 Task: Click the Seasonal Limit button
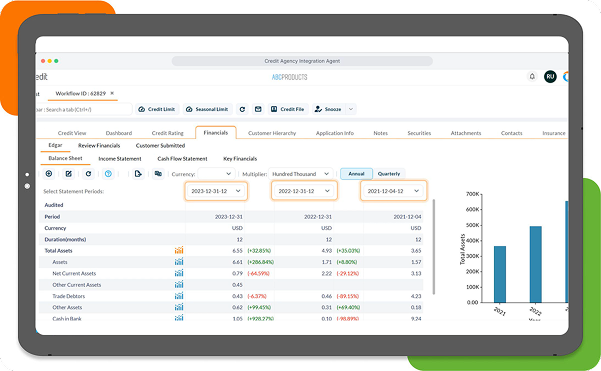coord(207,109)
